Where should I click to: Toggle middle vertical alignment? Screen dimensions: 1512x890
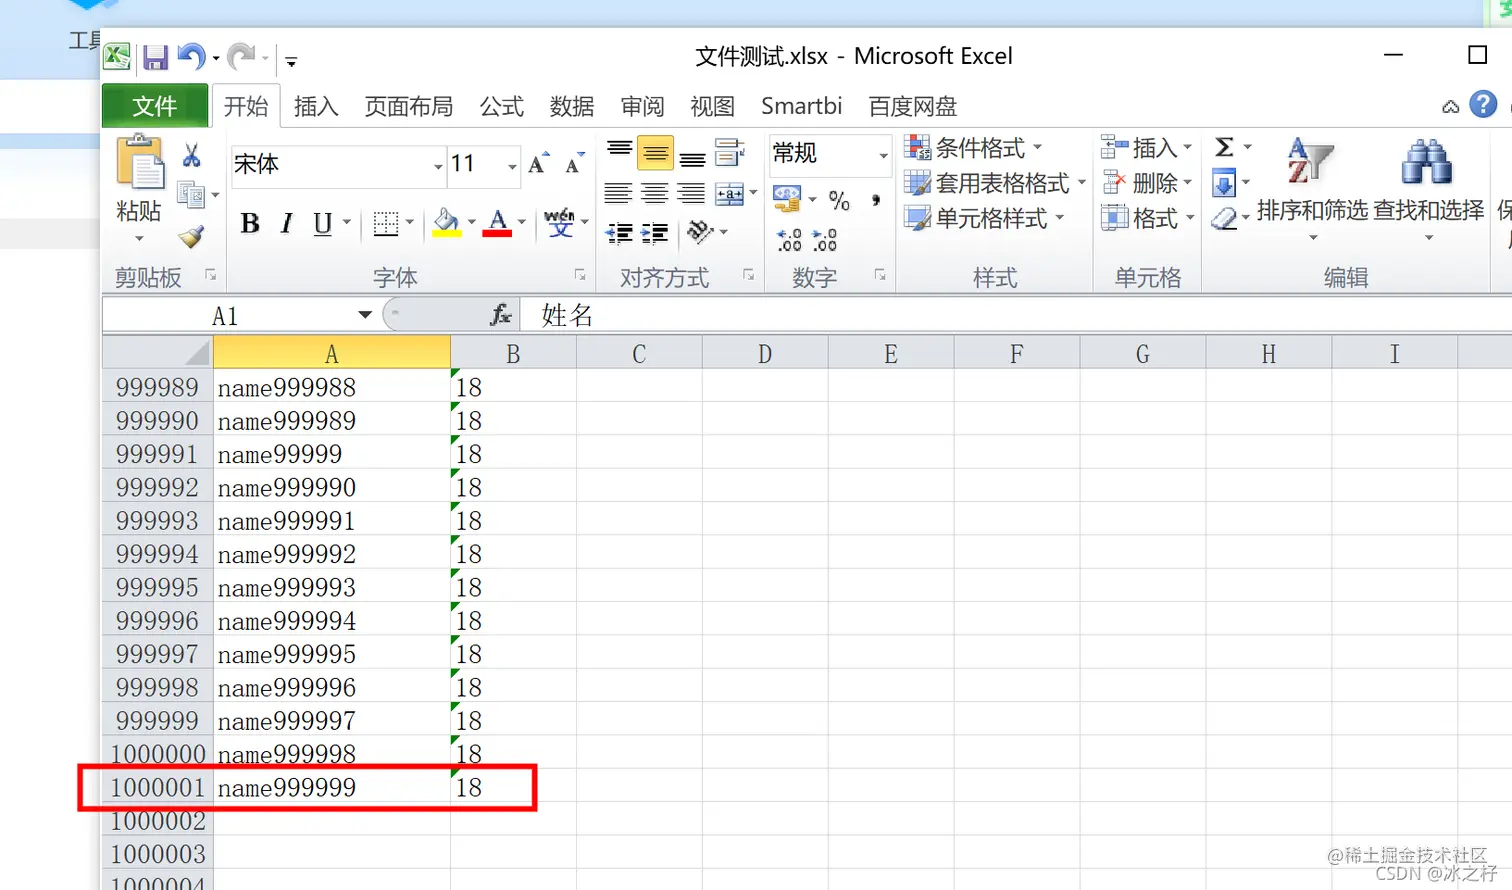coord(655,153)
